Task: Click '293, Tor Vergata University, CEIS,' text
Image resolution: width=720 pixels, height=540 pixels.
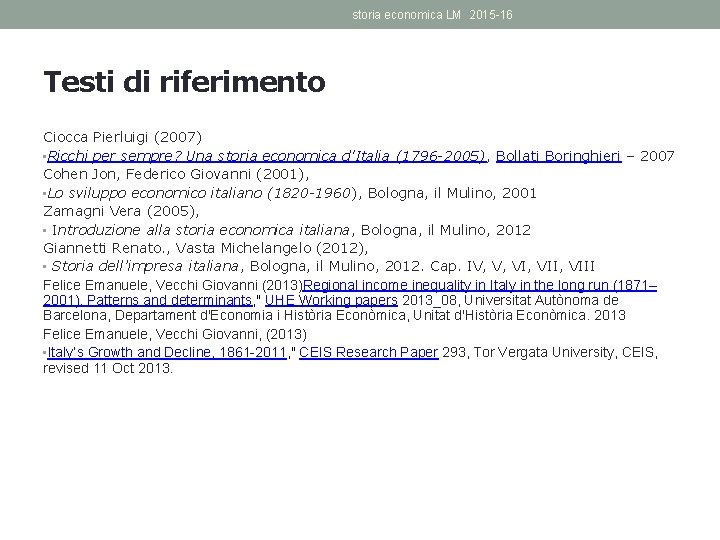Action: (550, 352)
